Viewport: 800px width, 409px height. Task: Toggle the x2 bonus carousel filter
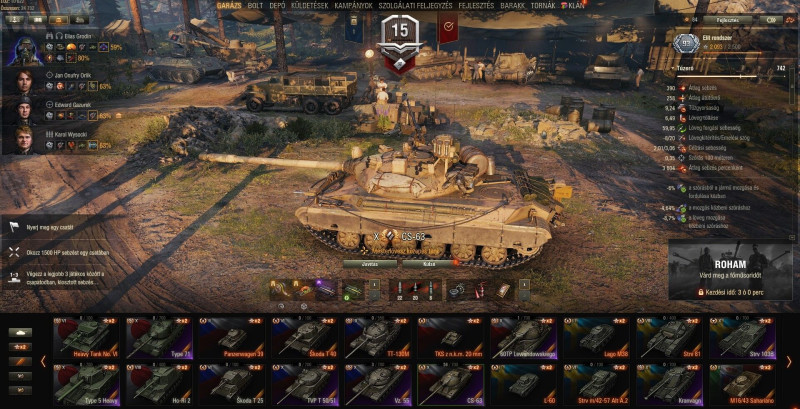point(20,347)
